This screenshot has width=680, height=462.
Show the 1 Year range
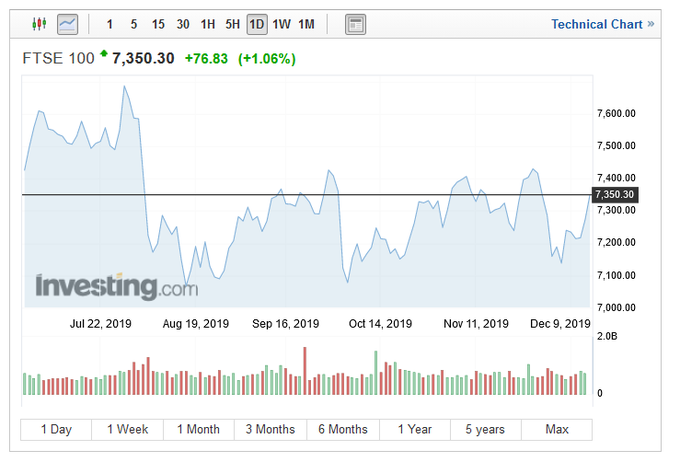[x=415, y=429]
